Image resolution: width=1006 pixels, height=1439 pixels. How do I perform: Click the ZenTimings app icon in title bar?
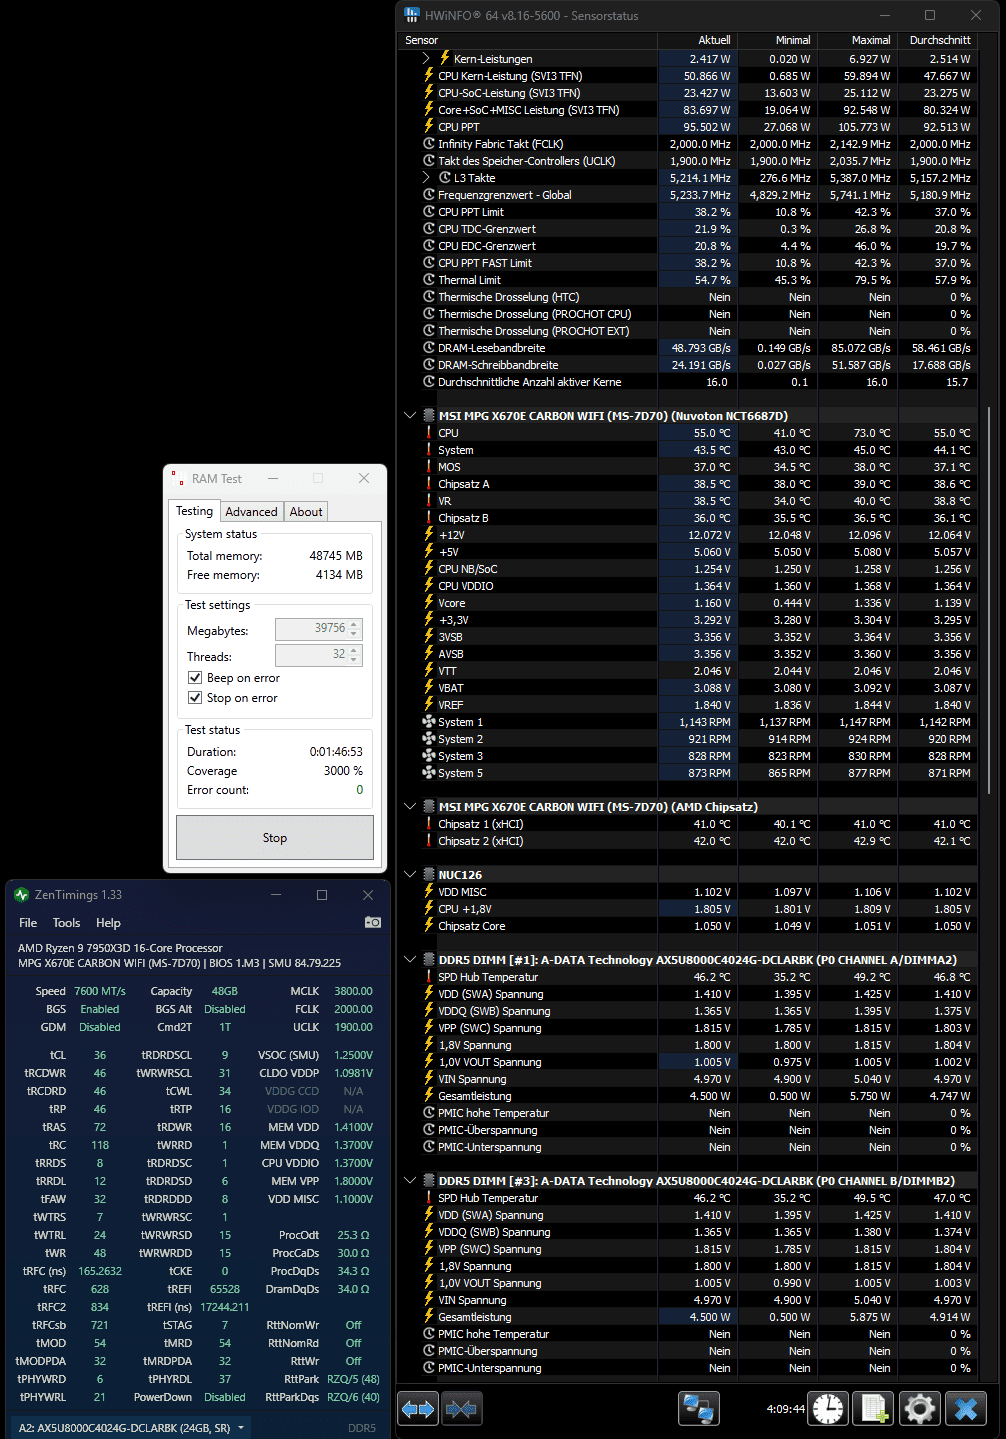[x=21, y=895]
